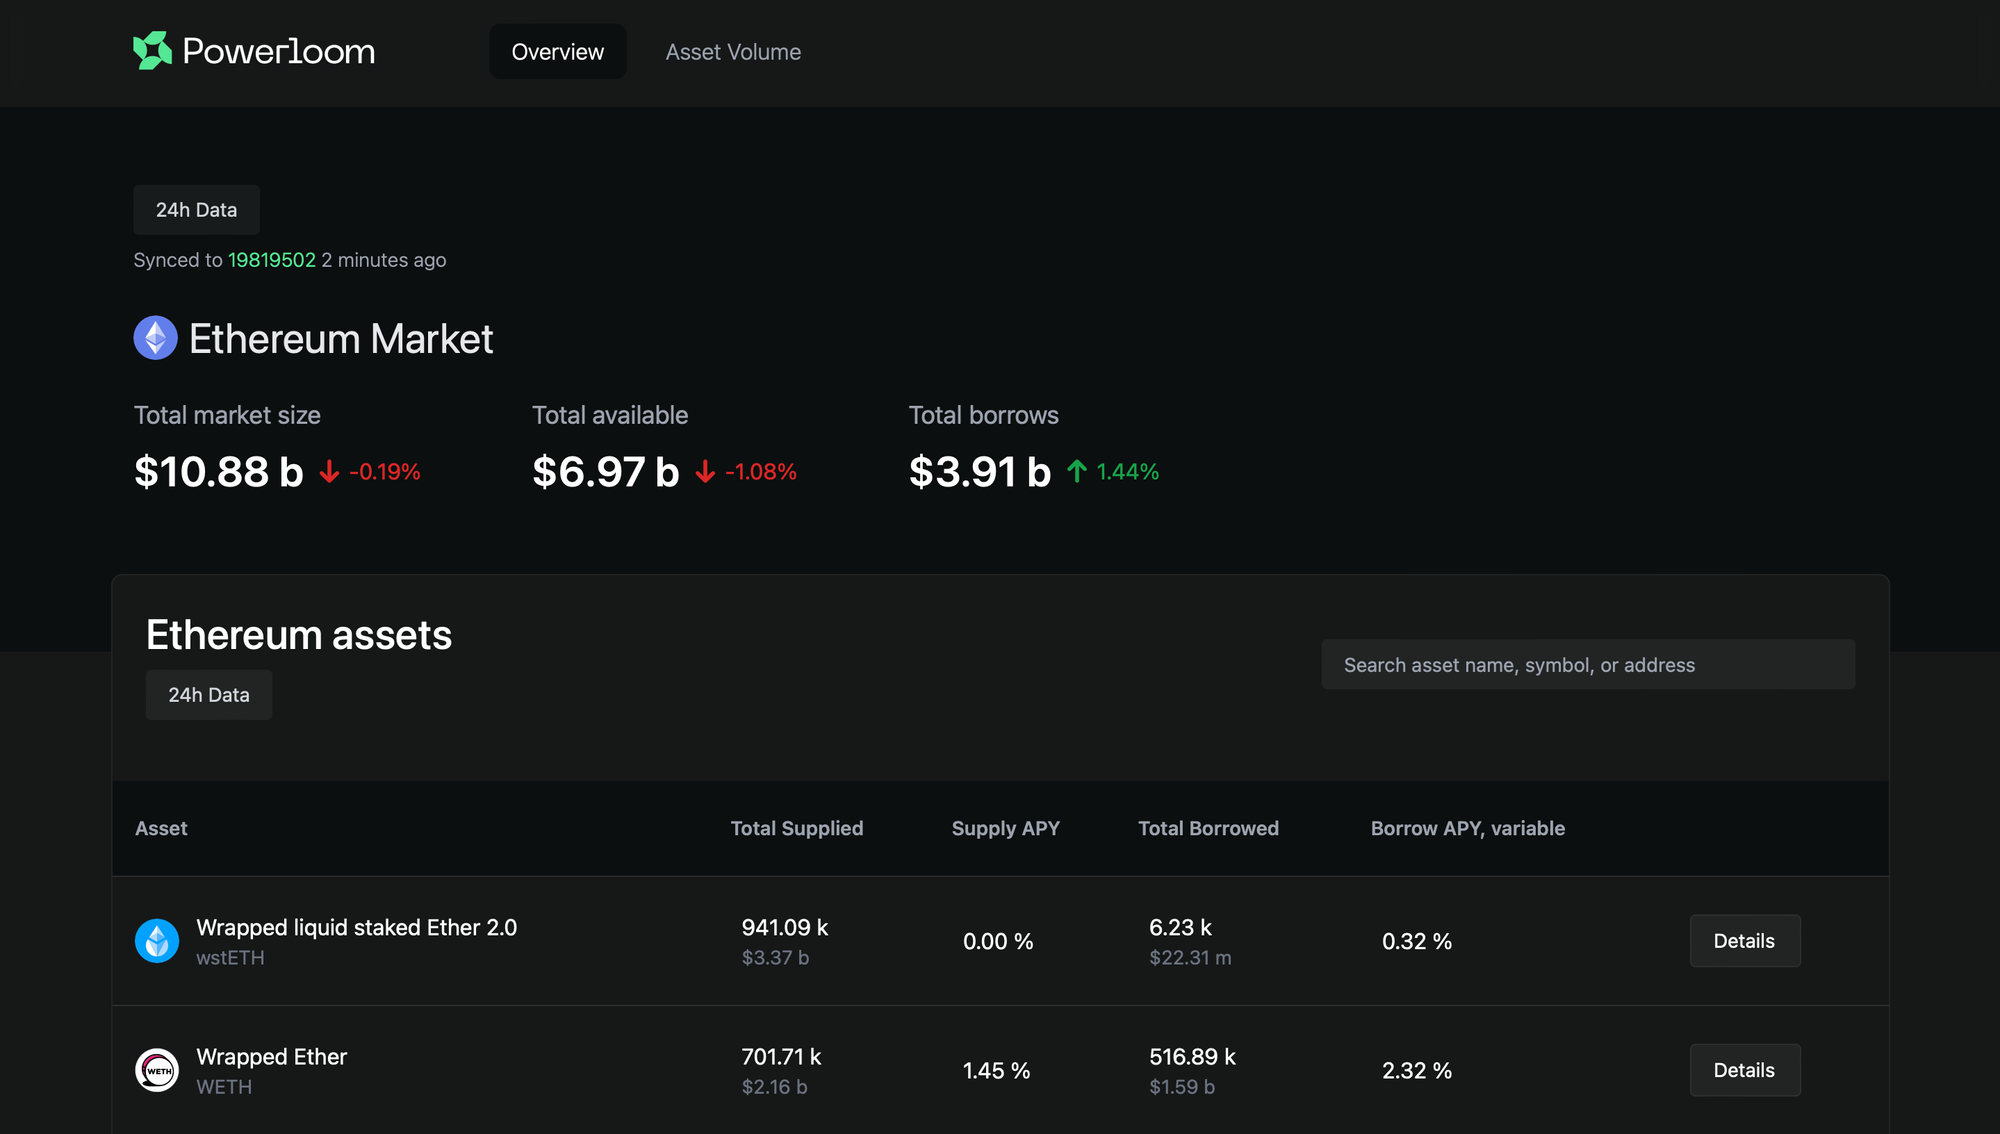Open the Overview tab
2000x1134 pixels.
tap(557, 52)
